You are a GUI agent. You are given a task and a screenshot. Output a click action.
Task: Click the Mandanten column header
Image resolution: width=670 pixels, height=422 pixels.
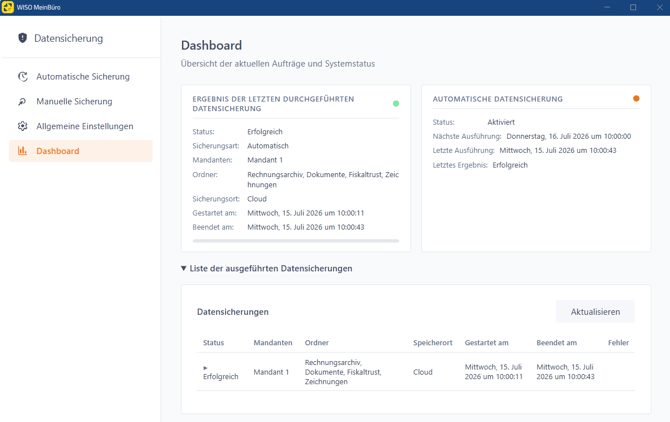pyautogui.click(x=273, y=343)
